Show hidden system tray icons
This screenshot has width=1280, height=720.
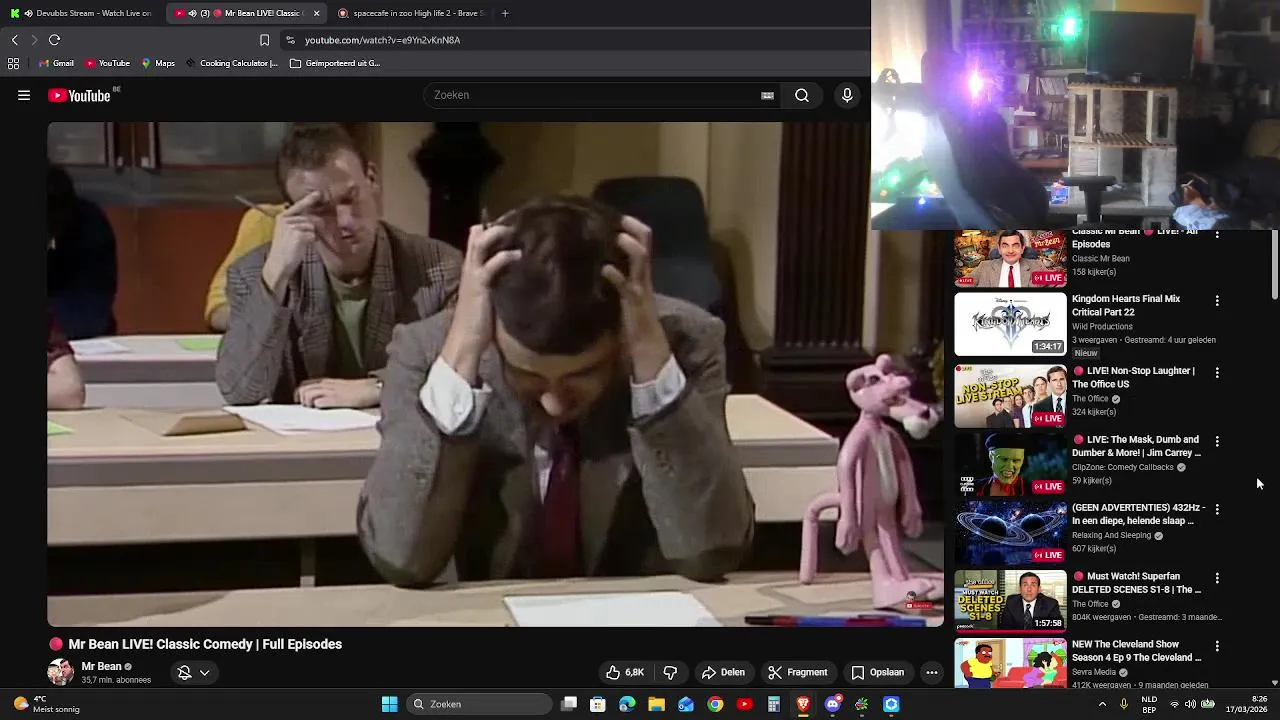[x=1102, y=704]
